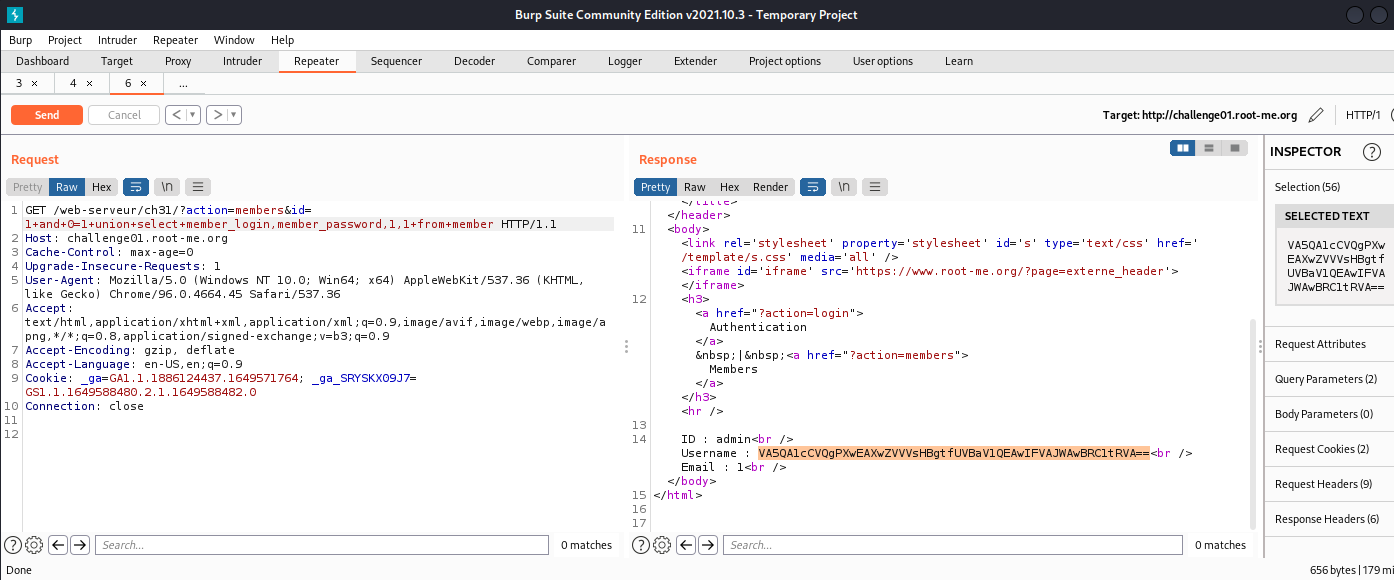Screen dimensions: 1394x580
Task: Expand Query Parameters (2) section
Action: coord(1329,379)
